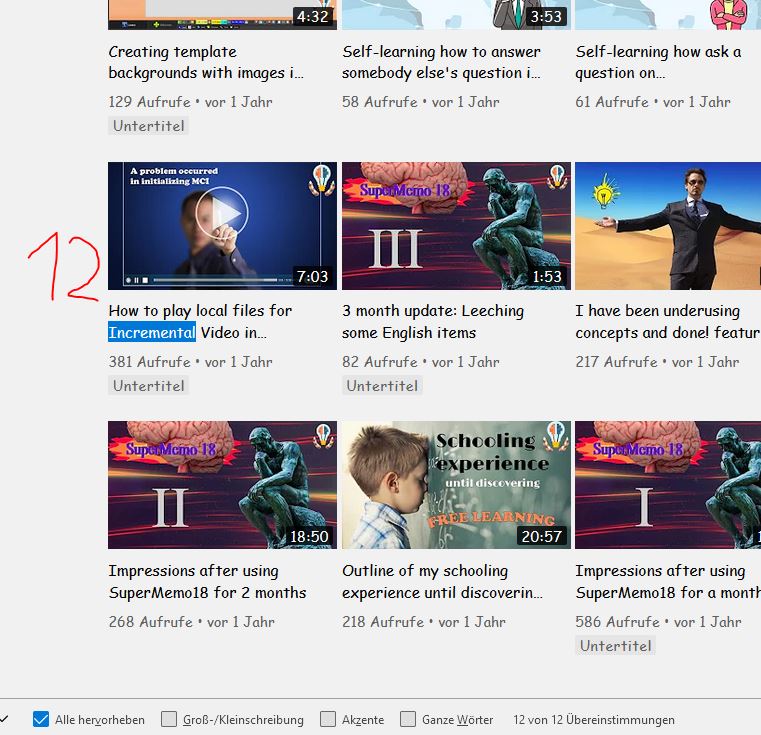This screenshot has height=735, width=761.
Task: Click the '12 von 12 Übereinstimmungen' status text
Action: 594,719
